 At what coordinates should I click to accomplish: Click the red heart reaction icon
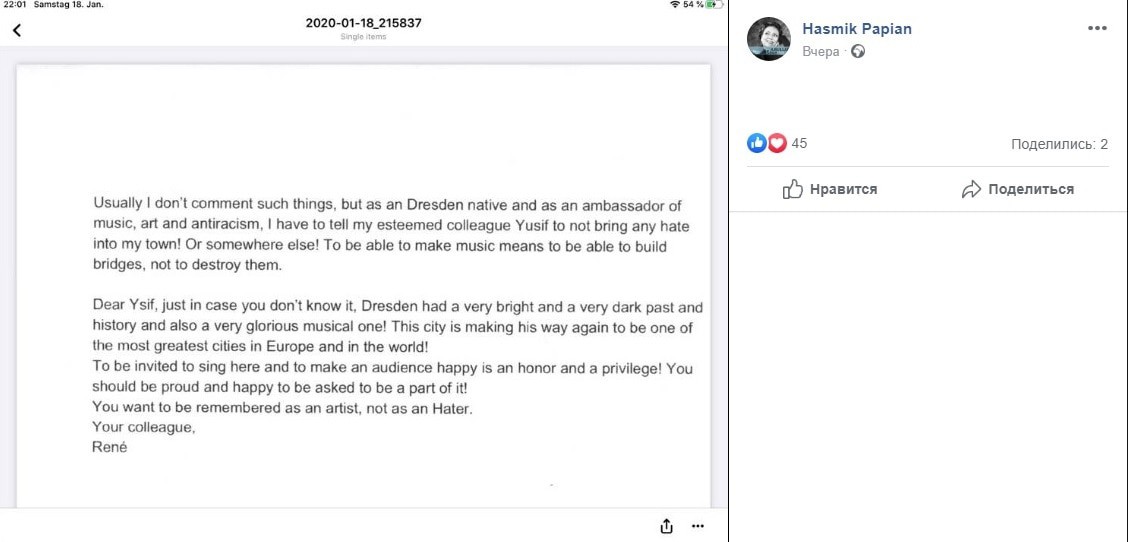click(777, 143)
